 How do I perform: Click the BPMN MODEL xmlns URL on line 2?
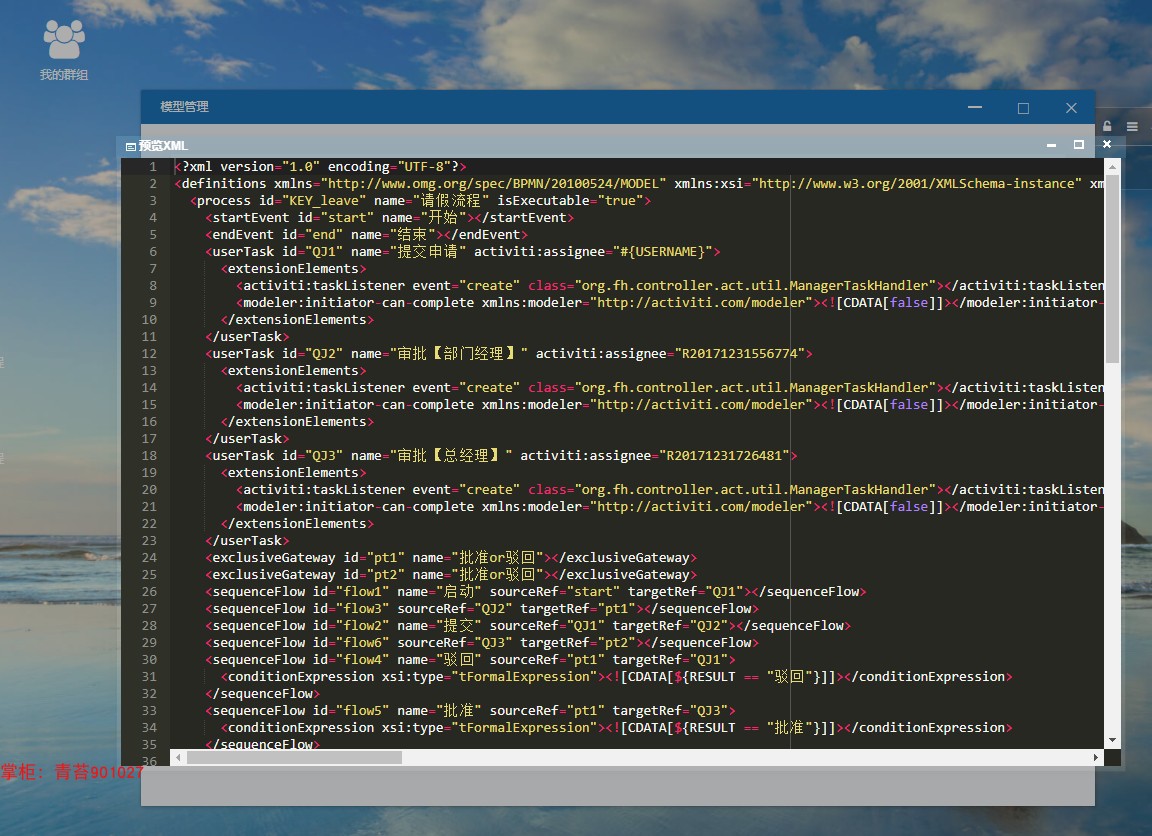pos(493,184)
